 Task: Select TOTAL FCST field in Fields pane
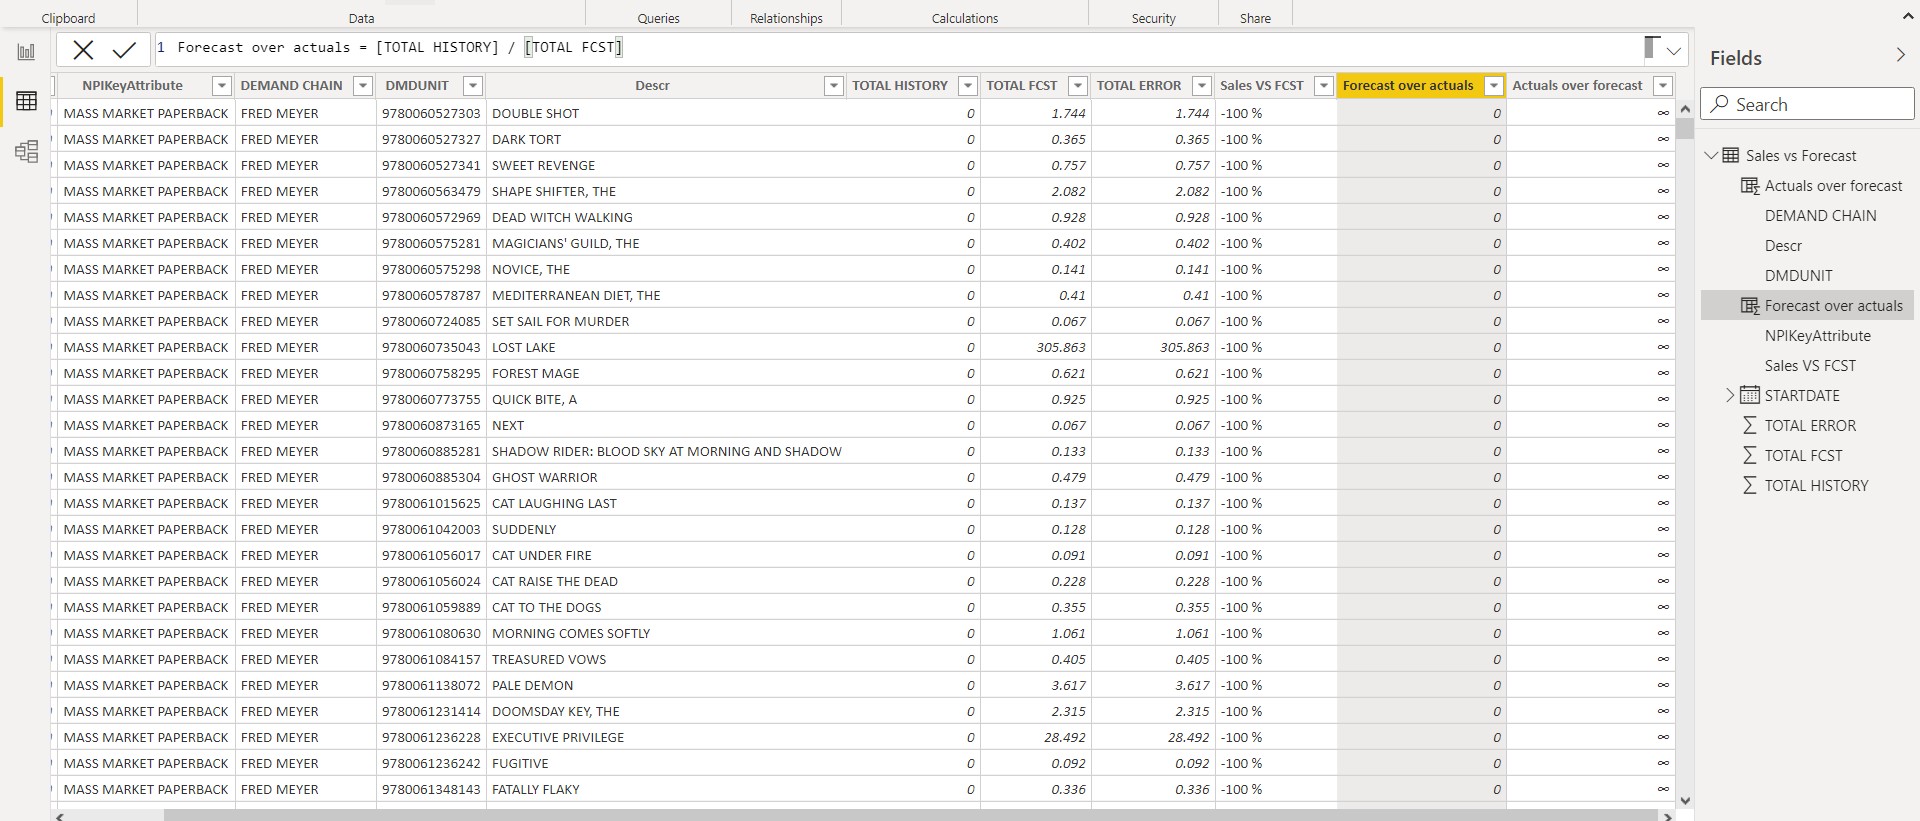tap(1802, 456)
